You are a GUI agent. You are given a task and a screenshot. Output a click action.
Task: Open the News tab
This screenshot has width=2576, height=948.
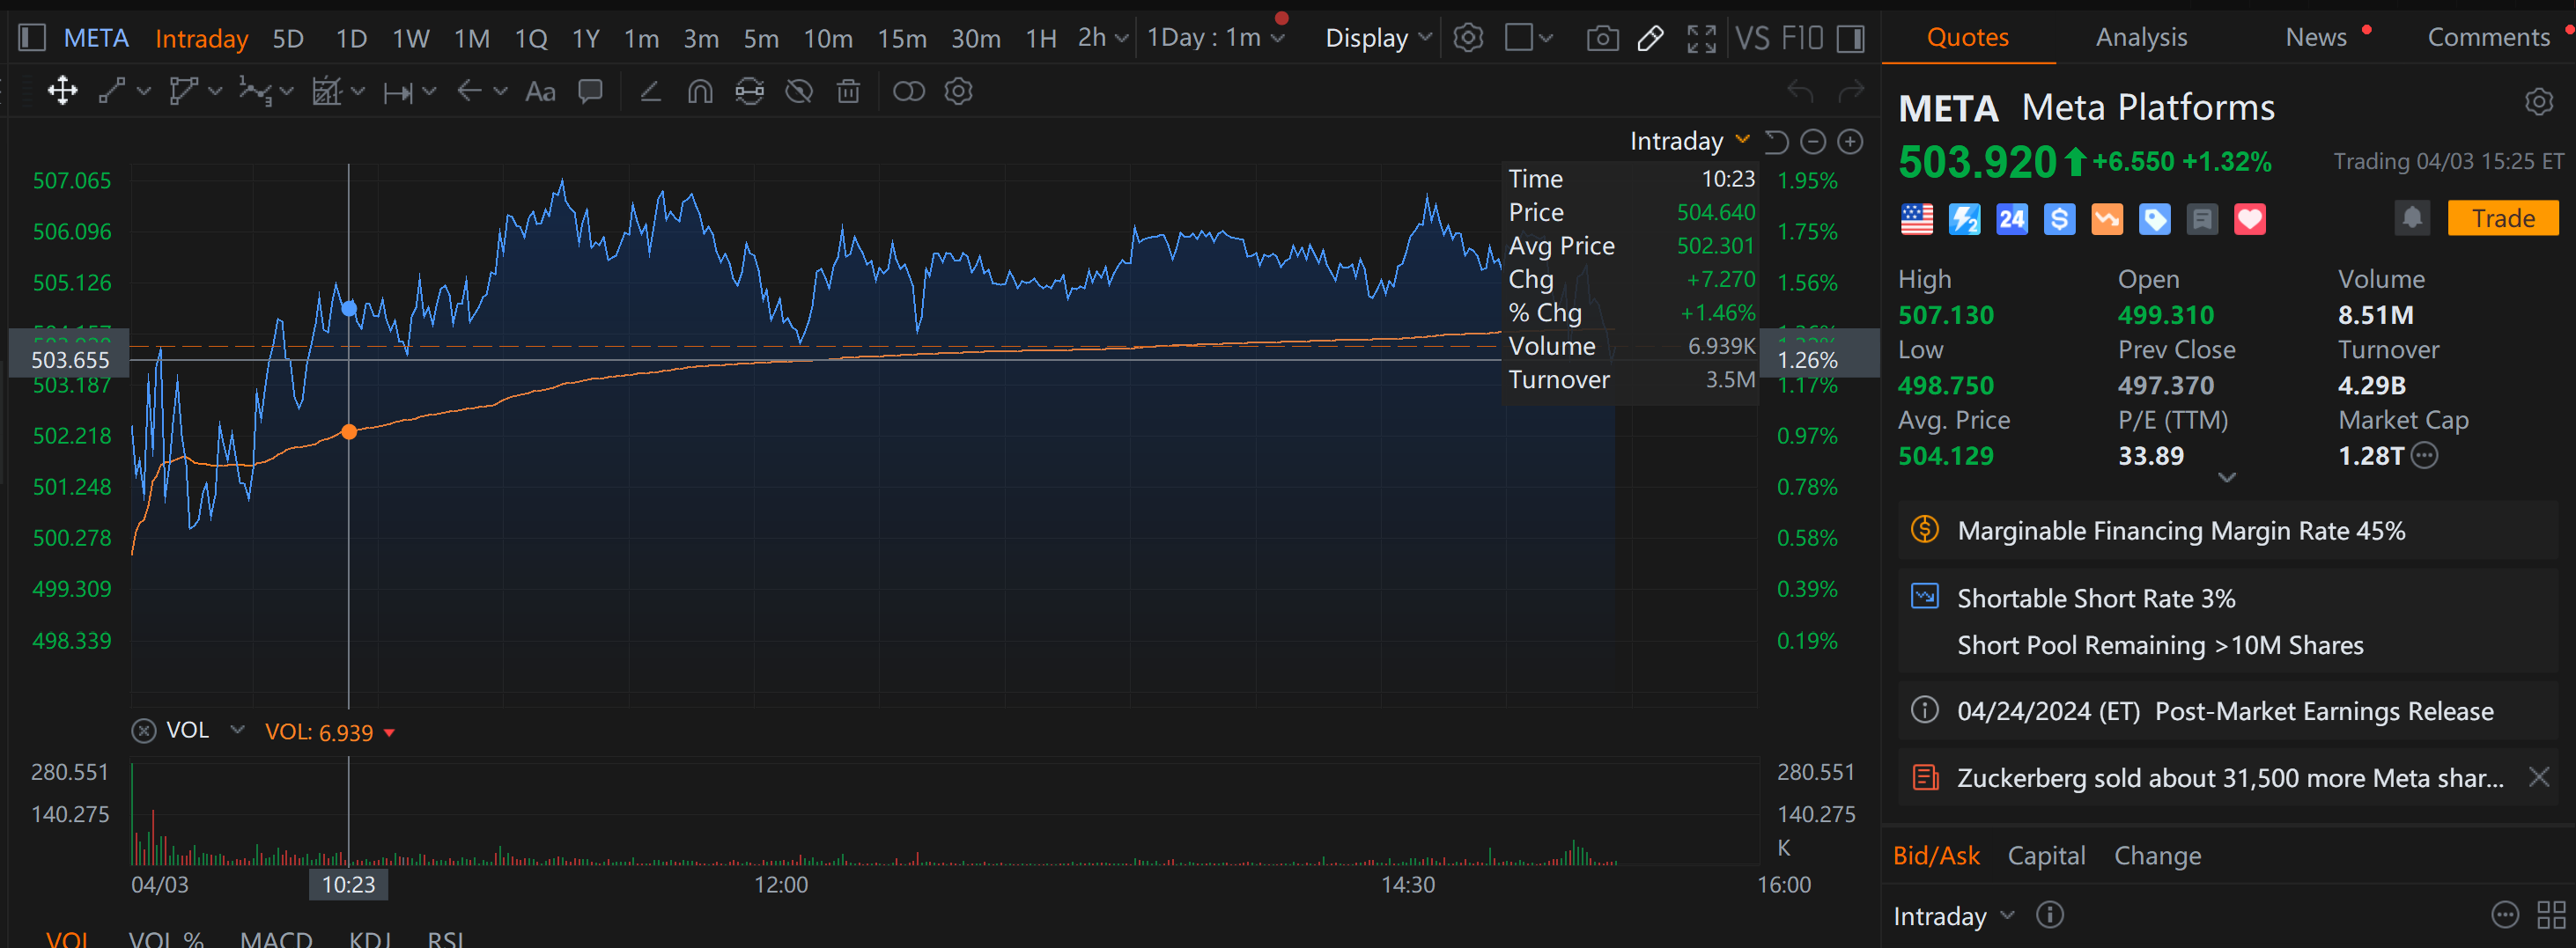[x=2316, y=37]
